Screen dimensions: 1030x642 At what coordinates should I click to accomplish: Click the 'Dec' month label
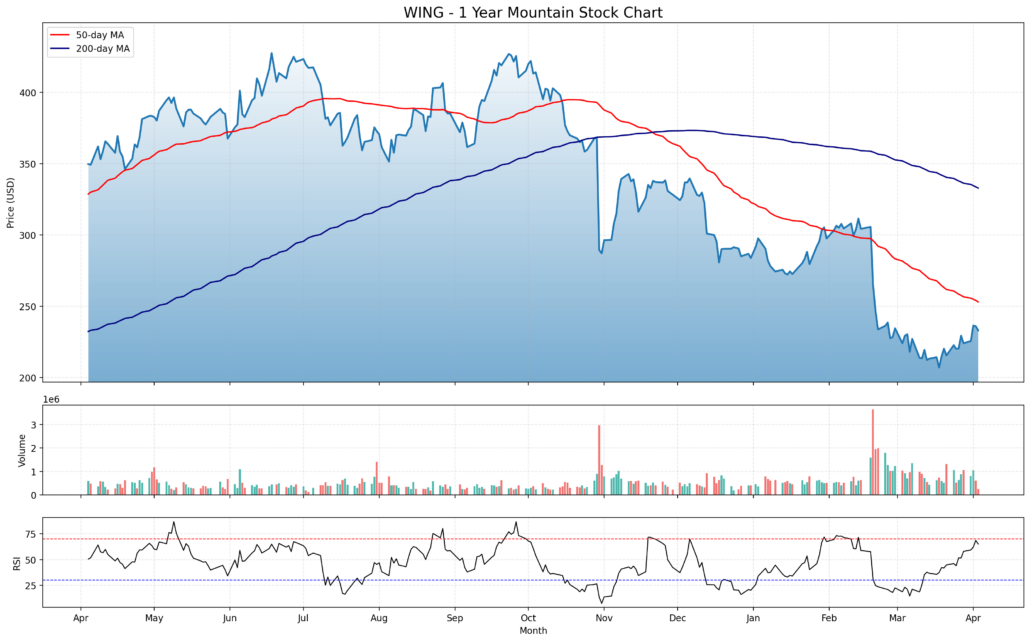click(677, 618)
